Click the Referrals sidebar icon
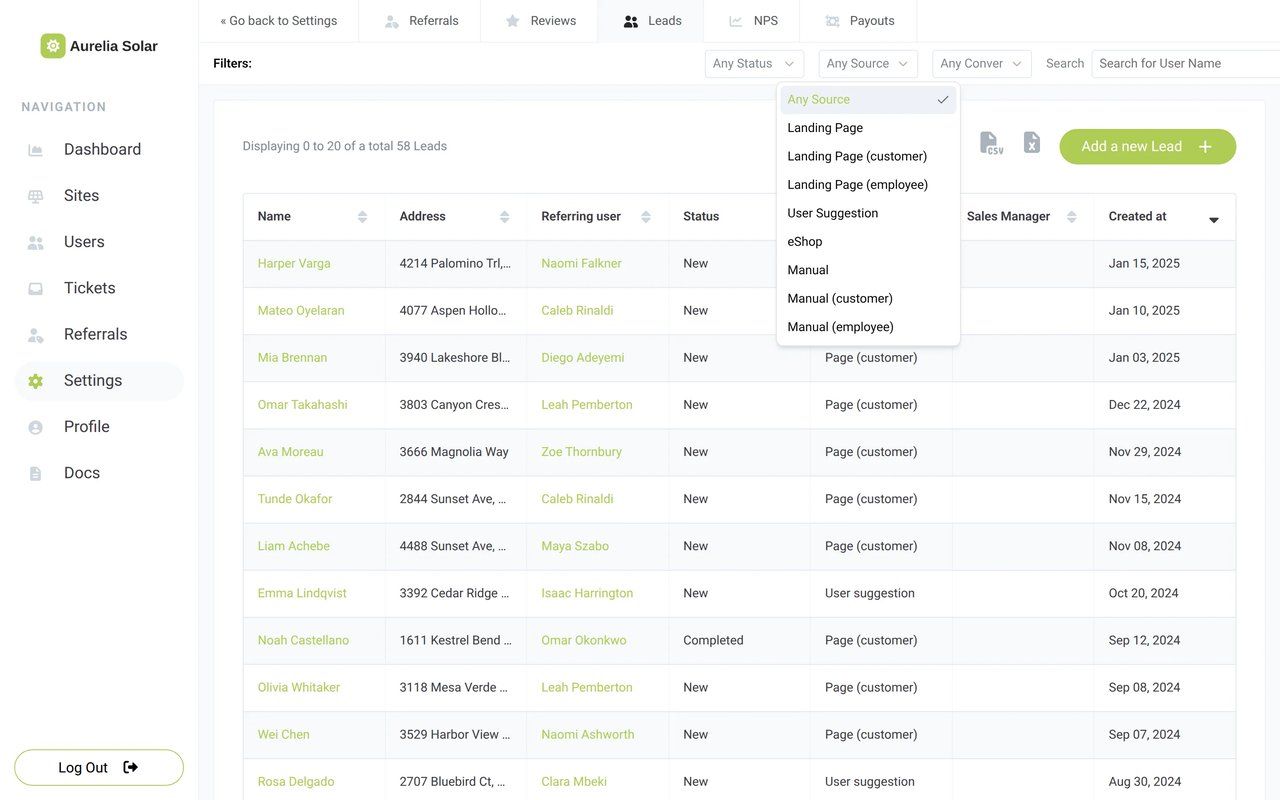 click(x=36, y=334)
